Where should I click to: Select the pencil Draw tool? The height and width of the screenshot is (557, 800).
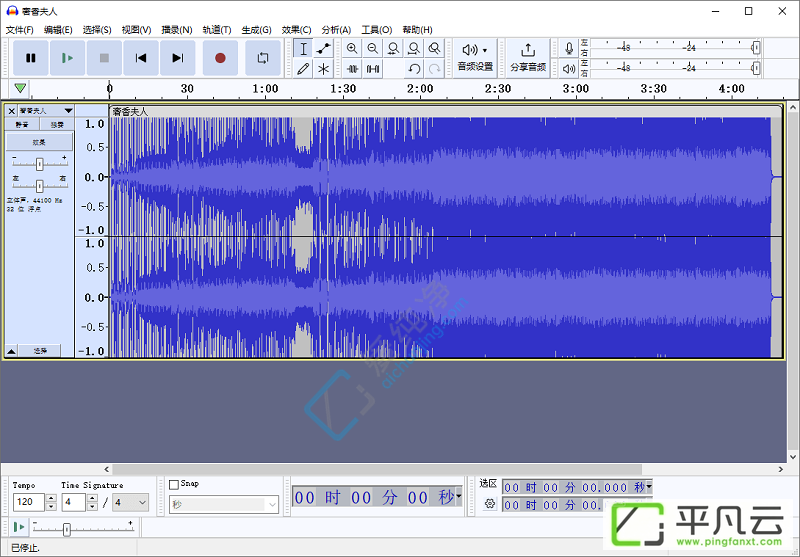303,68
